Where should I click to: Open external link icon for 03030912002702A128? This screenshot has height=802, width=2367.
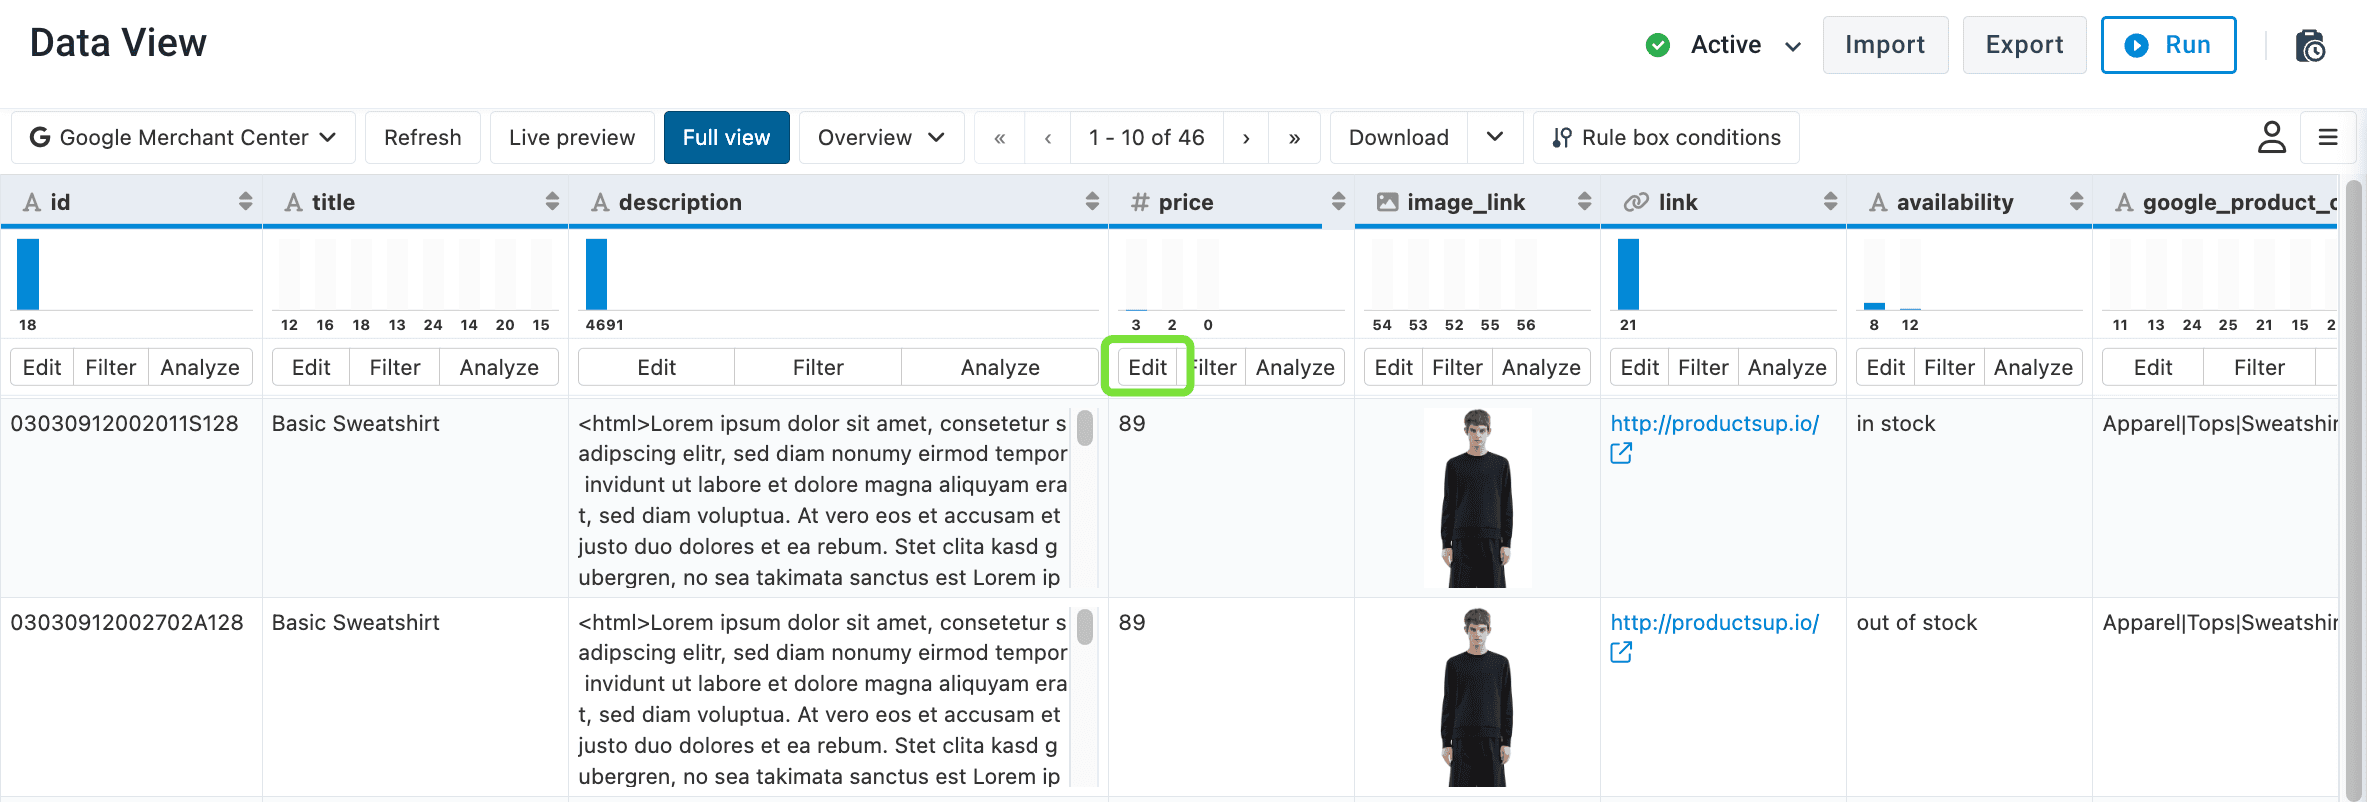1621,653
